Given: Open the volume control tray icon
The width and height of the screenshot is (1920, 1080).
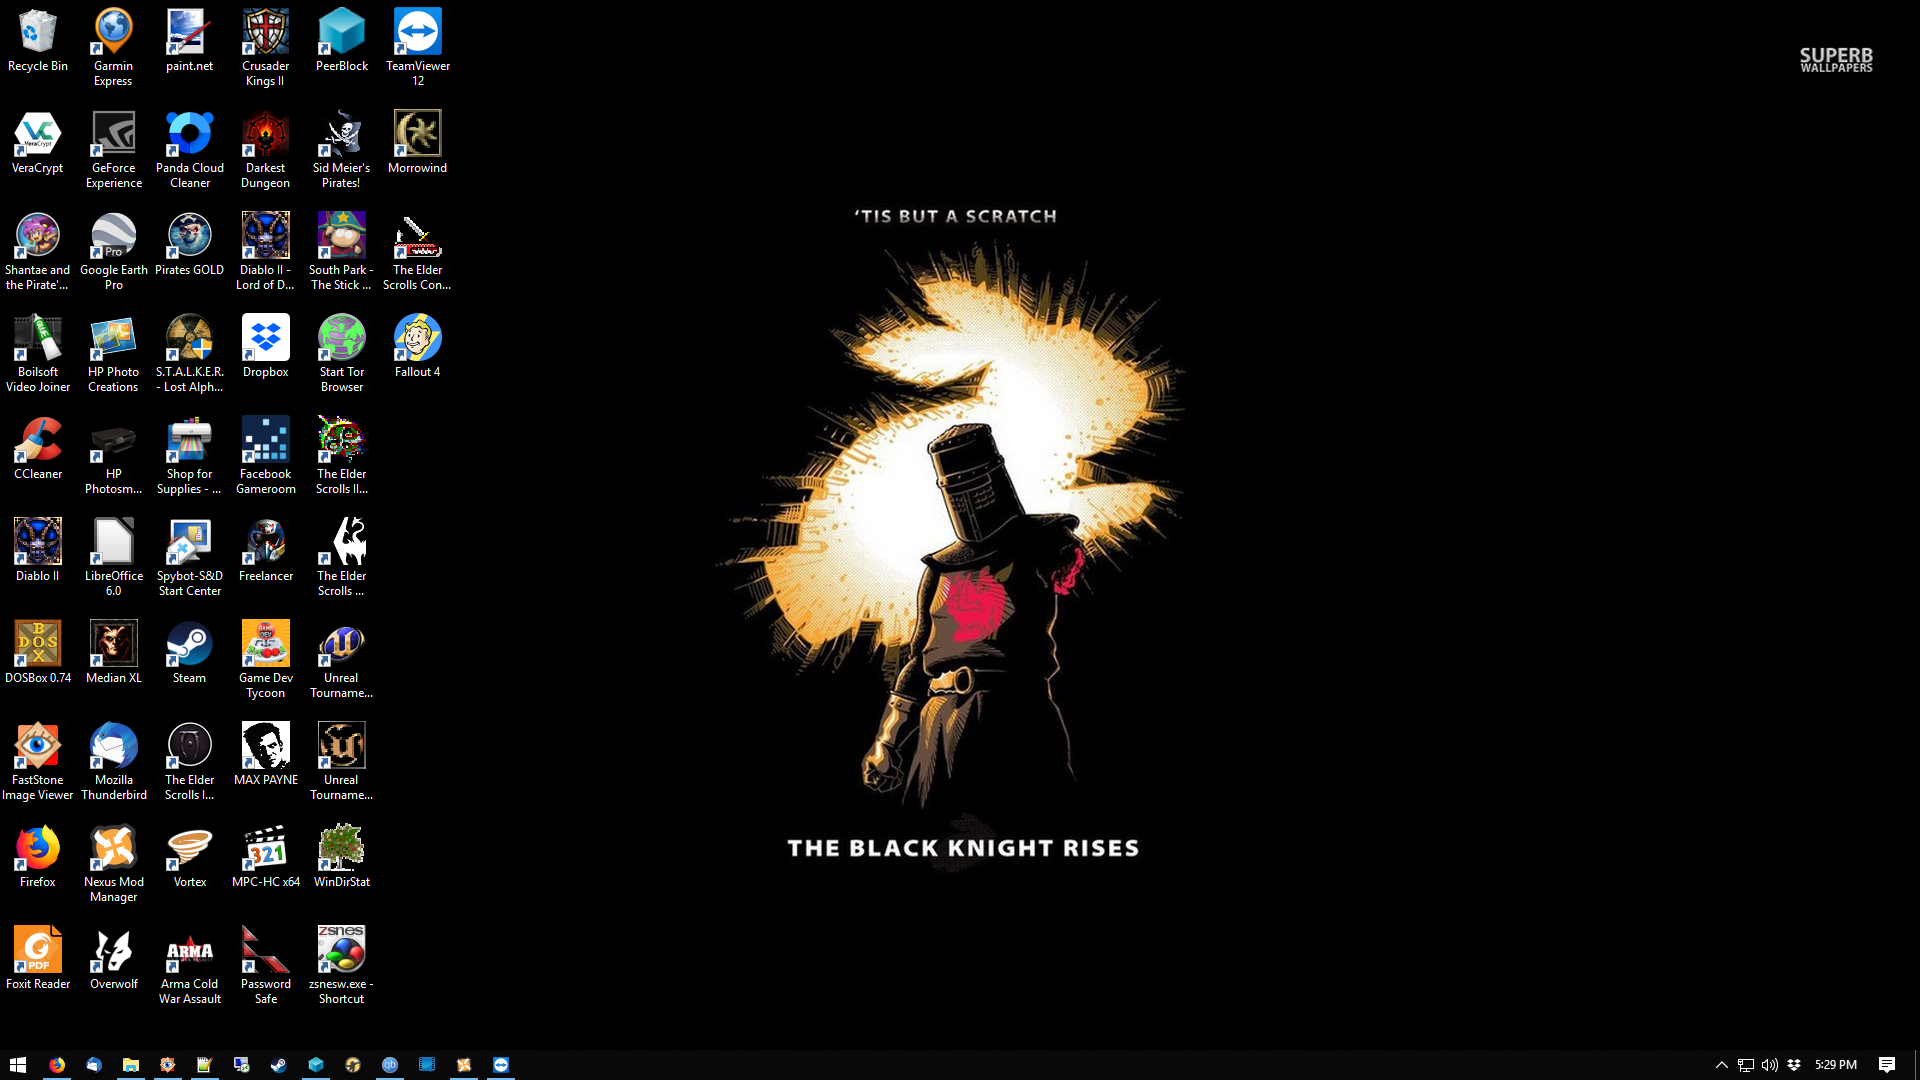Looking at the screenshot, I should tap(1770, 1065).
